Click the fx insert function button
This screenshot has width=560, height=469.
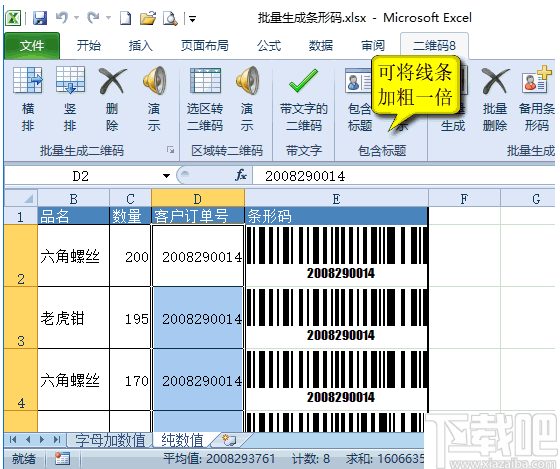click(241, 175)
